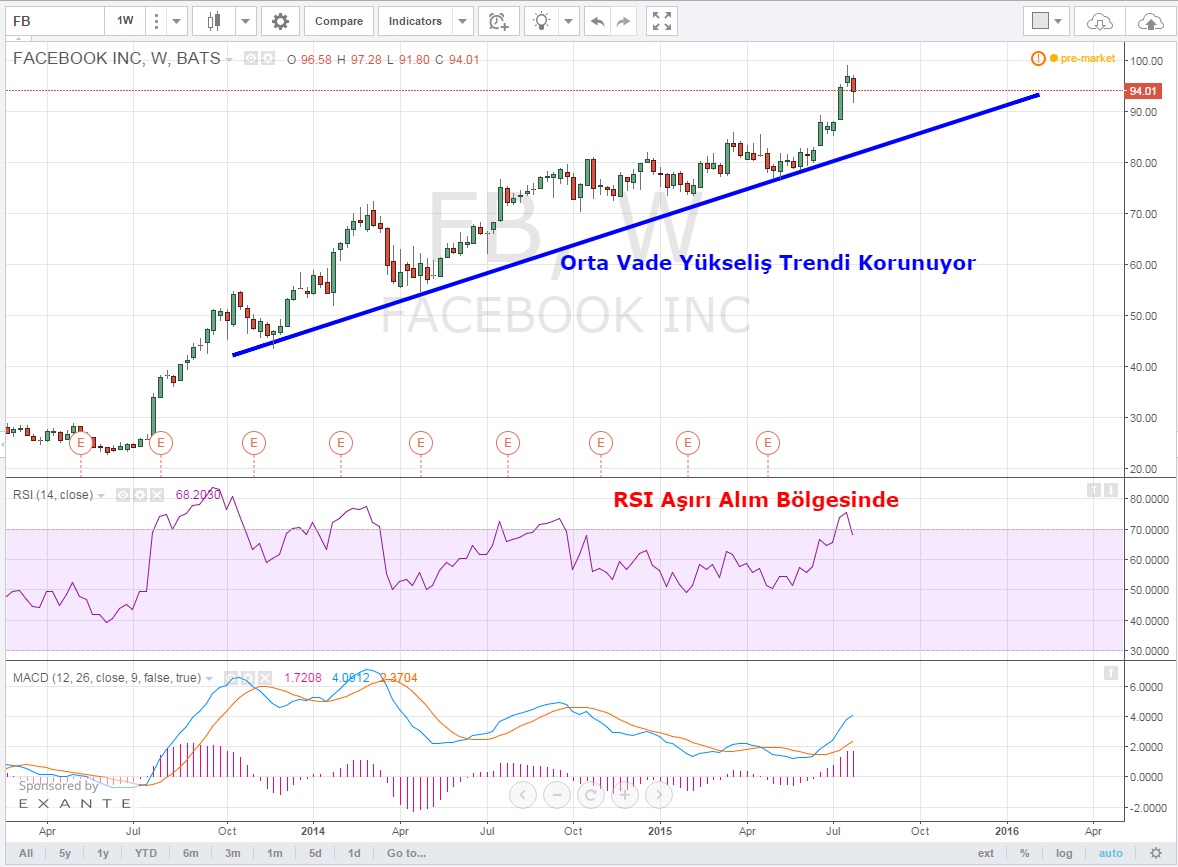The width and height of the screenshot is (1178, 867).
Task: Click the Sponsored by EXANTE link
Action: [74, 794]
